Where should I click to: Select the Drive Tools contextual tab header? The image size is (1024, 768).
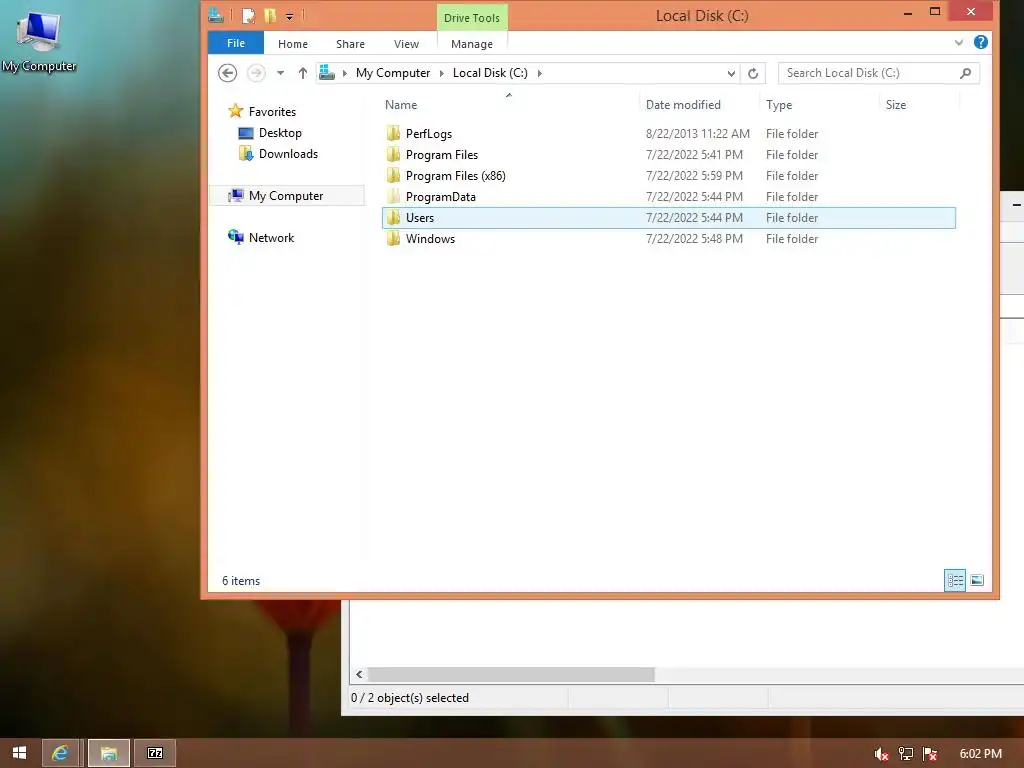472,18
